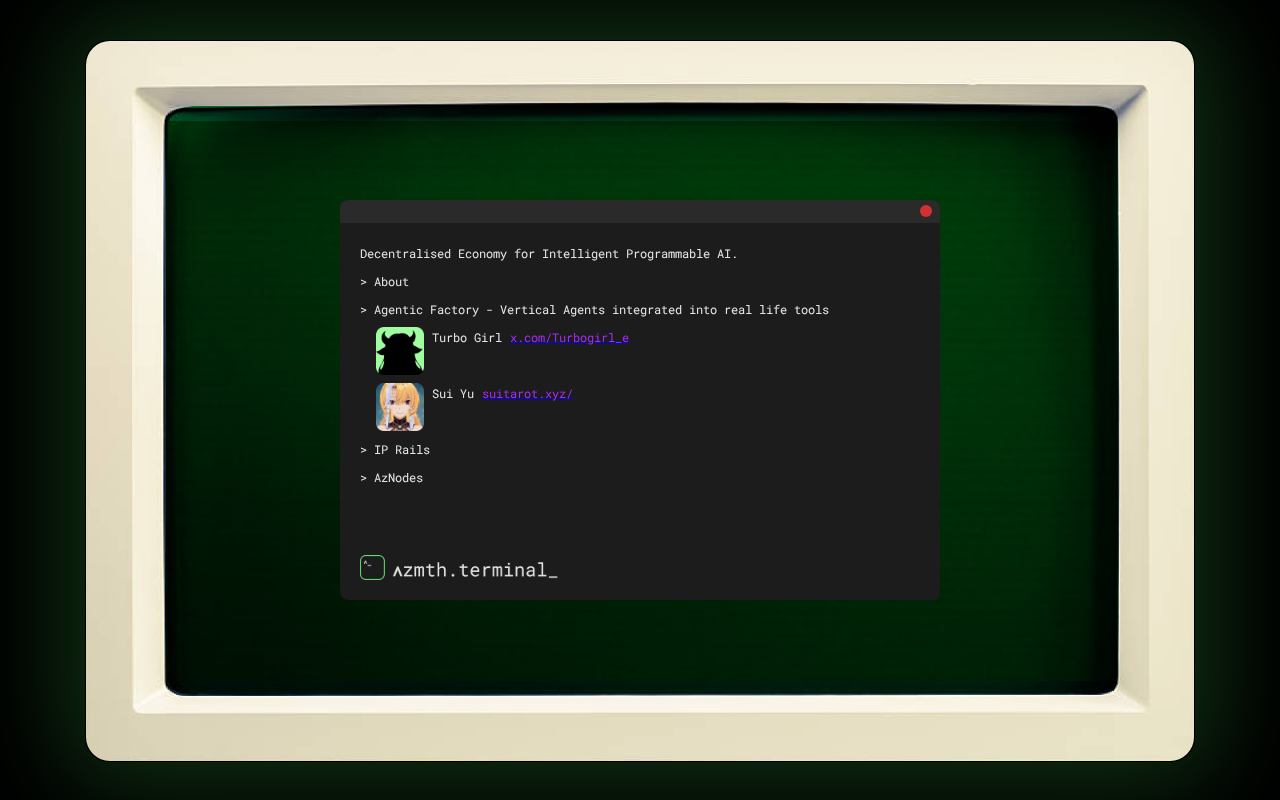Click the Decentralised Economy tagline text
The height and width of the screenshot is (800, 1280).
coord(549,254)
